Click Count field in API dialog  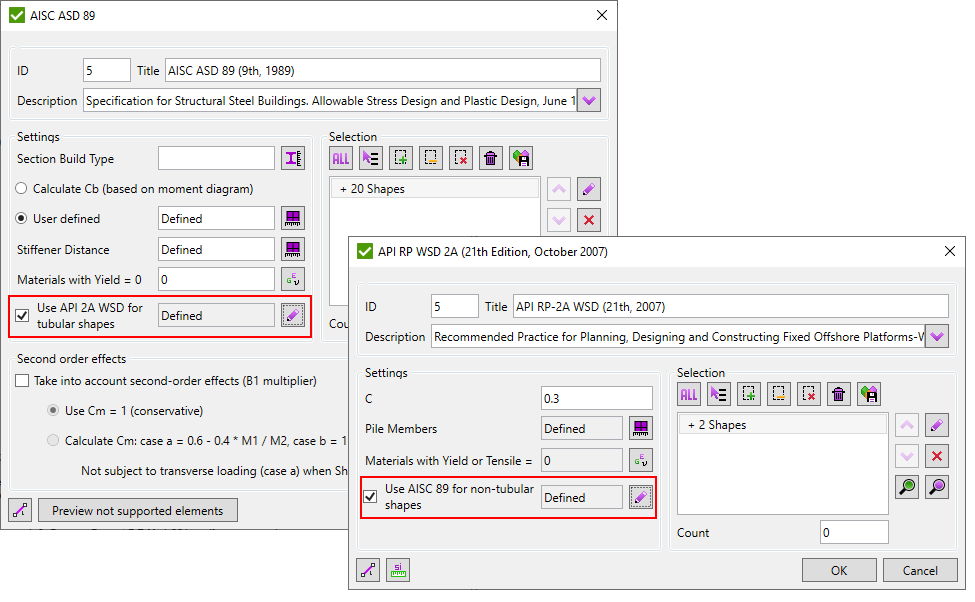[x=854, y=532]
